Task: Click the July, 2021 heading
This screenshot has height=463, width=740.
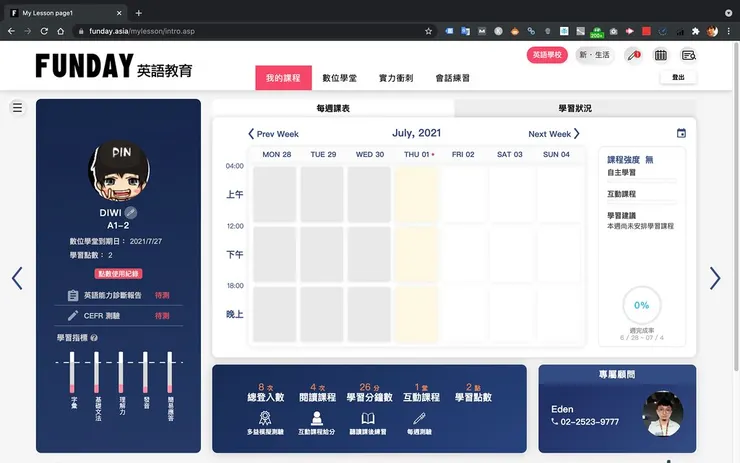Action: click(x=416, y=133)
